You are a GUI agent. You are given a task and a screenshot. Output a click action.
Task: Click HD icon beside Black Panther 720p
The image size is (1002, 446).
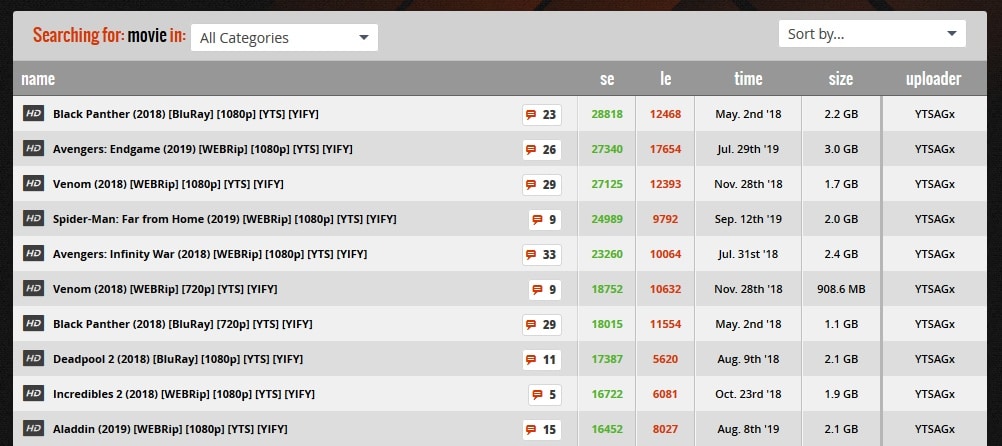(x=33, y=324)
